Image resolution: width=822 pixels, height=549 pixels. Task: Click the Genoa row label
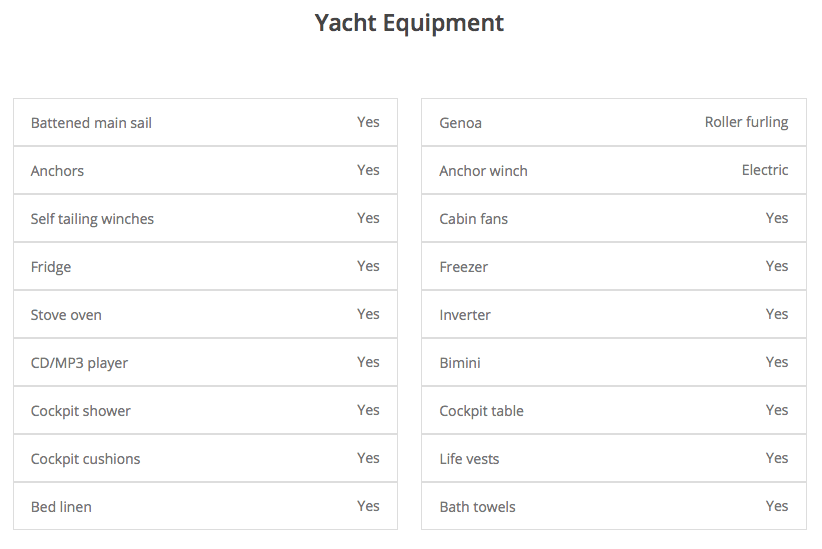[460, 123]
